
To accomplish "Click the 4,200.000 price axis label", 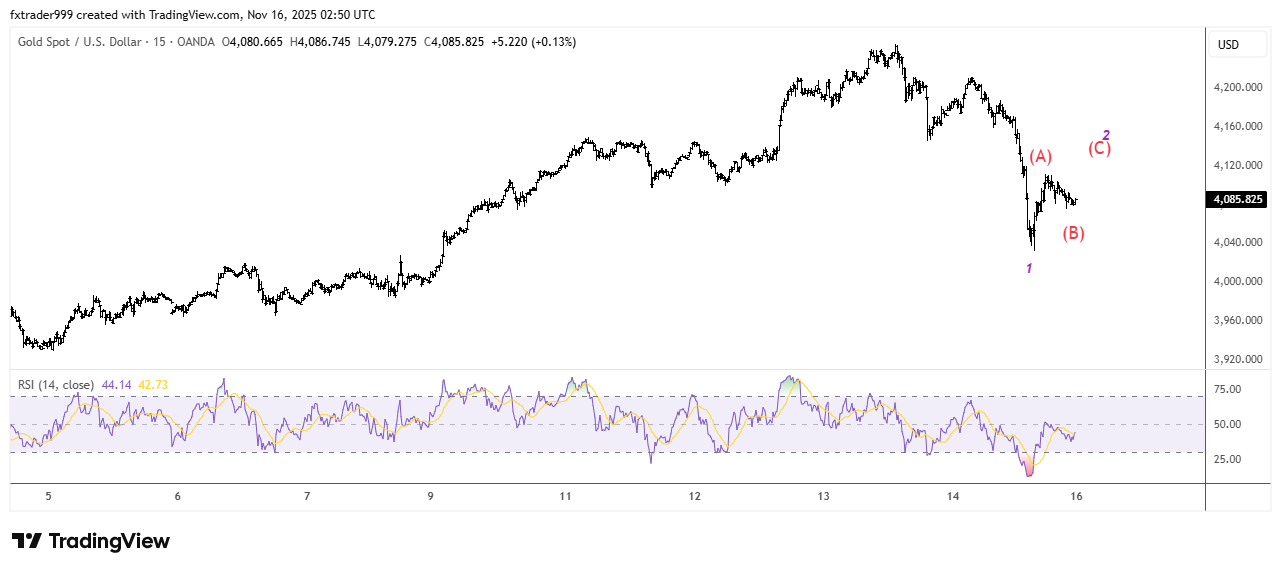I will (1239, 88).
